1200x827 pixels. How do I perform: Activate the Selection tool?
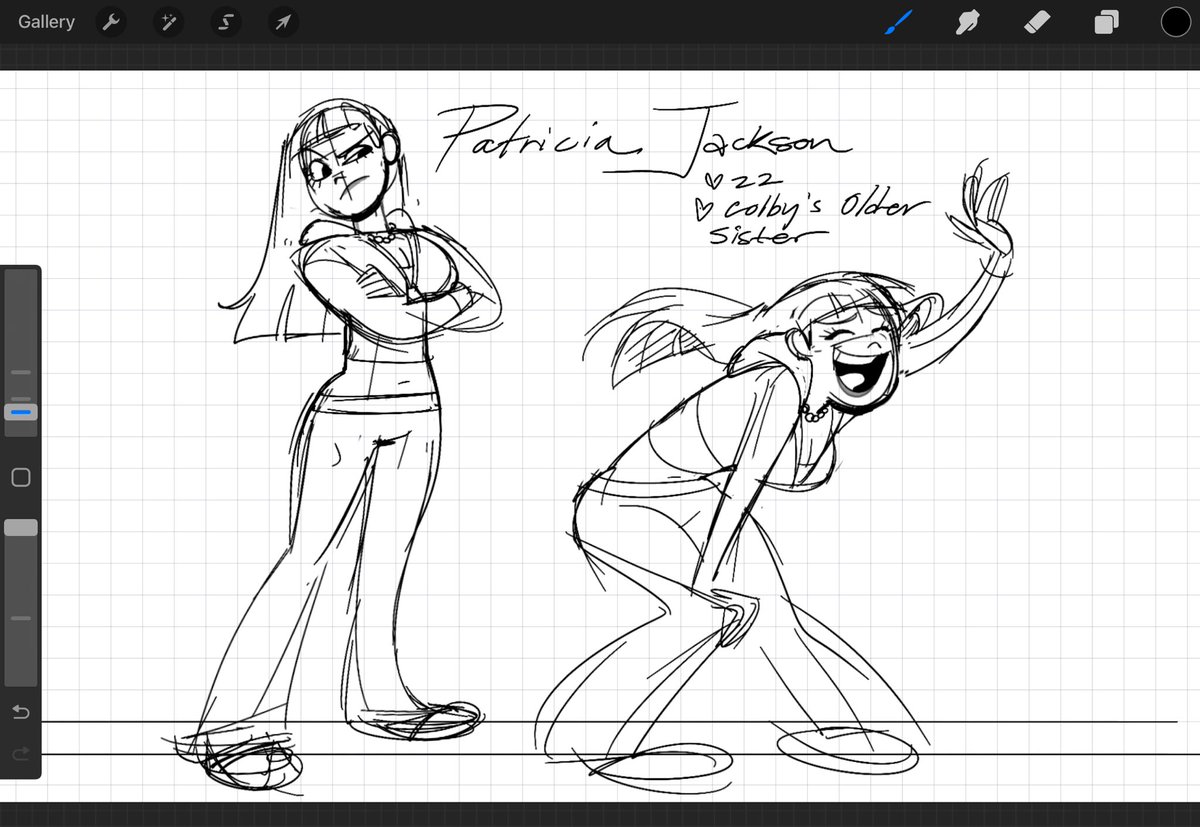point(225,21)
